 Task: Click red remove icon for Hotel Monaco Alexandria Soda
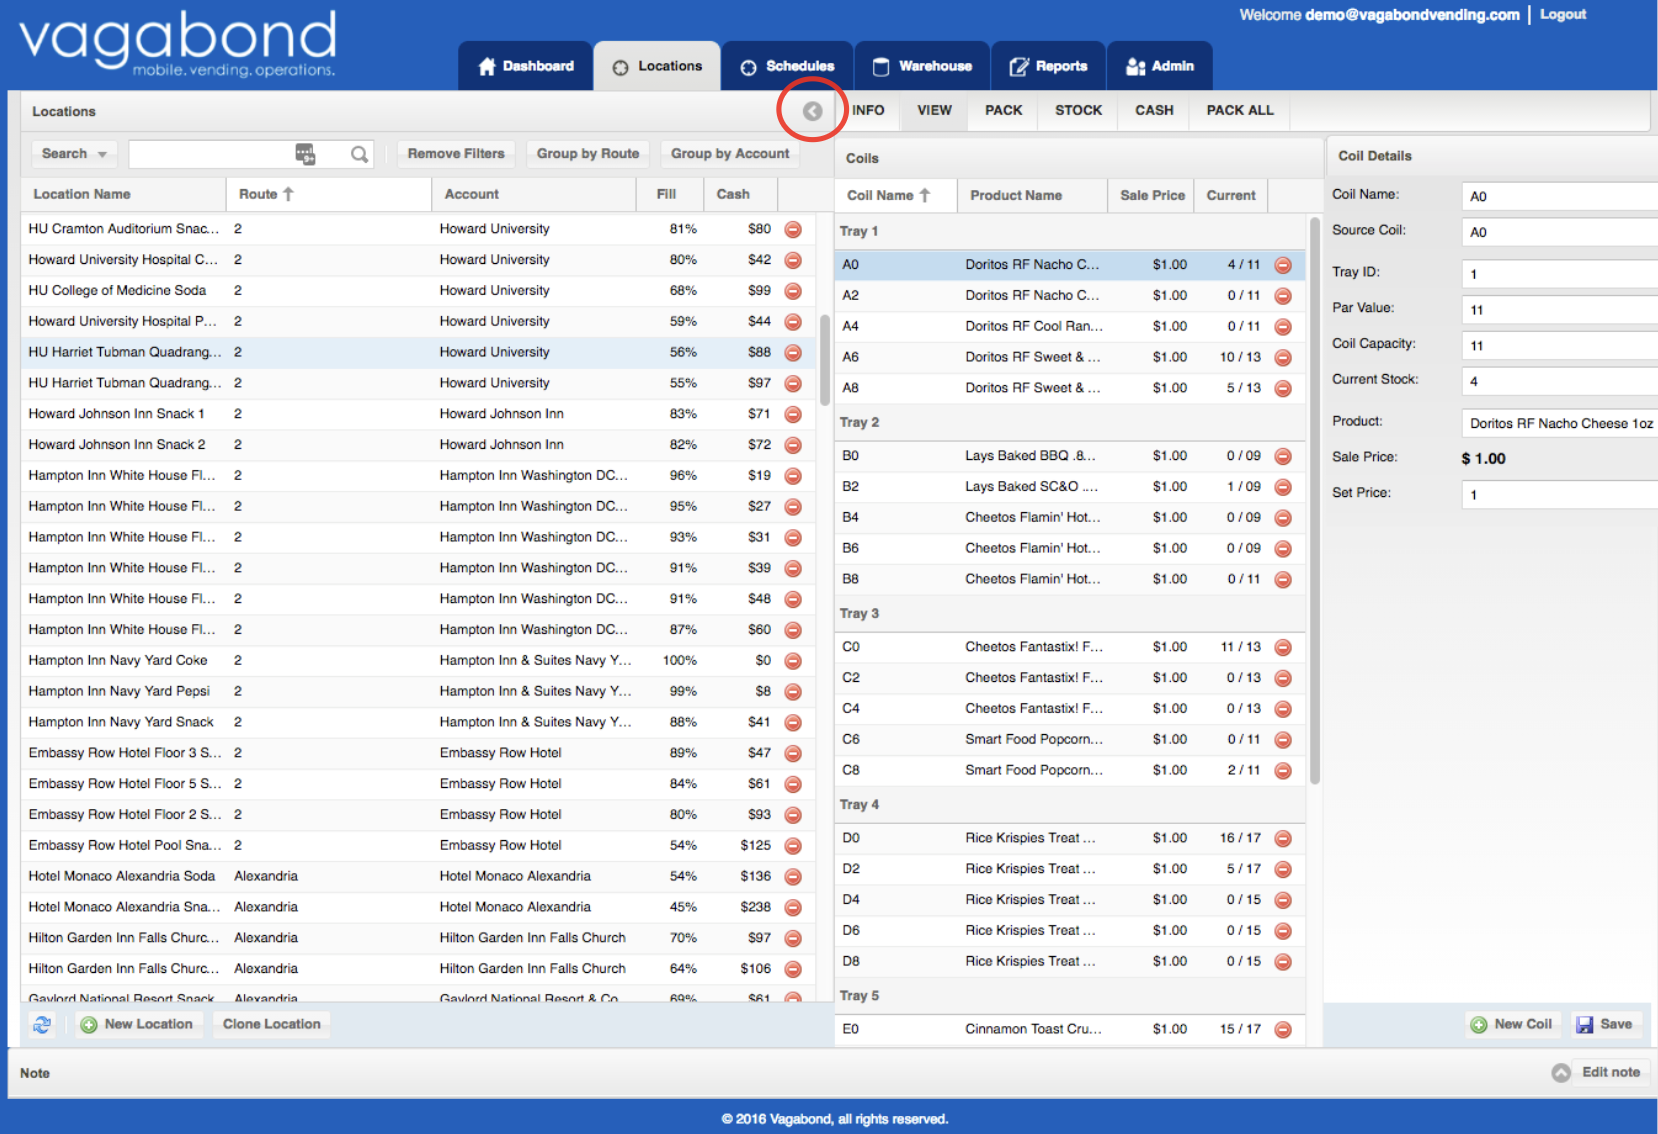point(793,877)
